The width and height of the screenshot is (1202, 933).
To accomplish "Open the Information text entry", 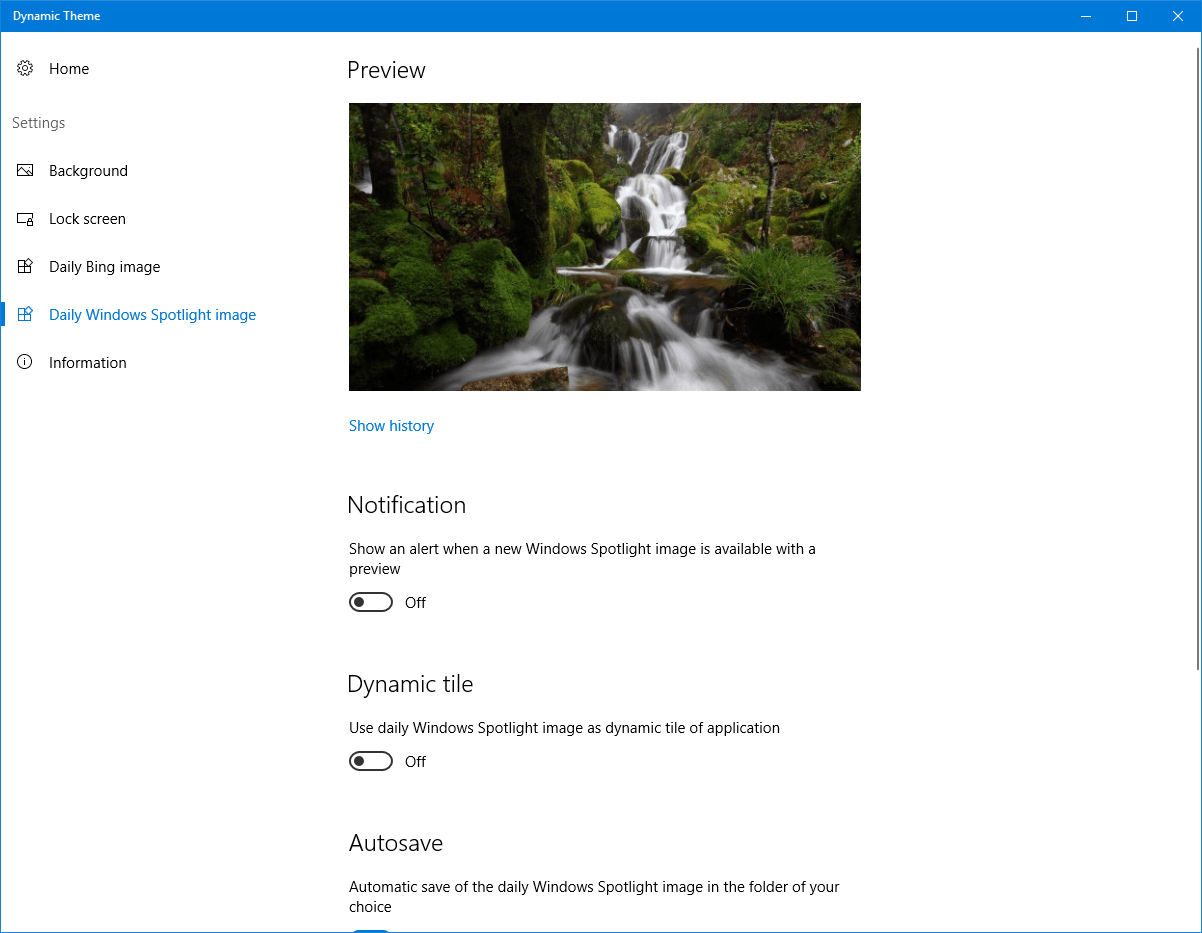I will pos(87,363).
